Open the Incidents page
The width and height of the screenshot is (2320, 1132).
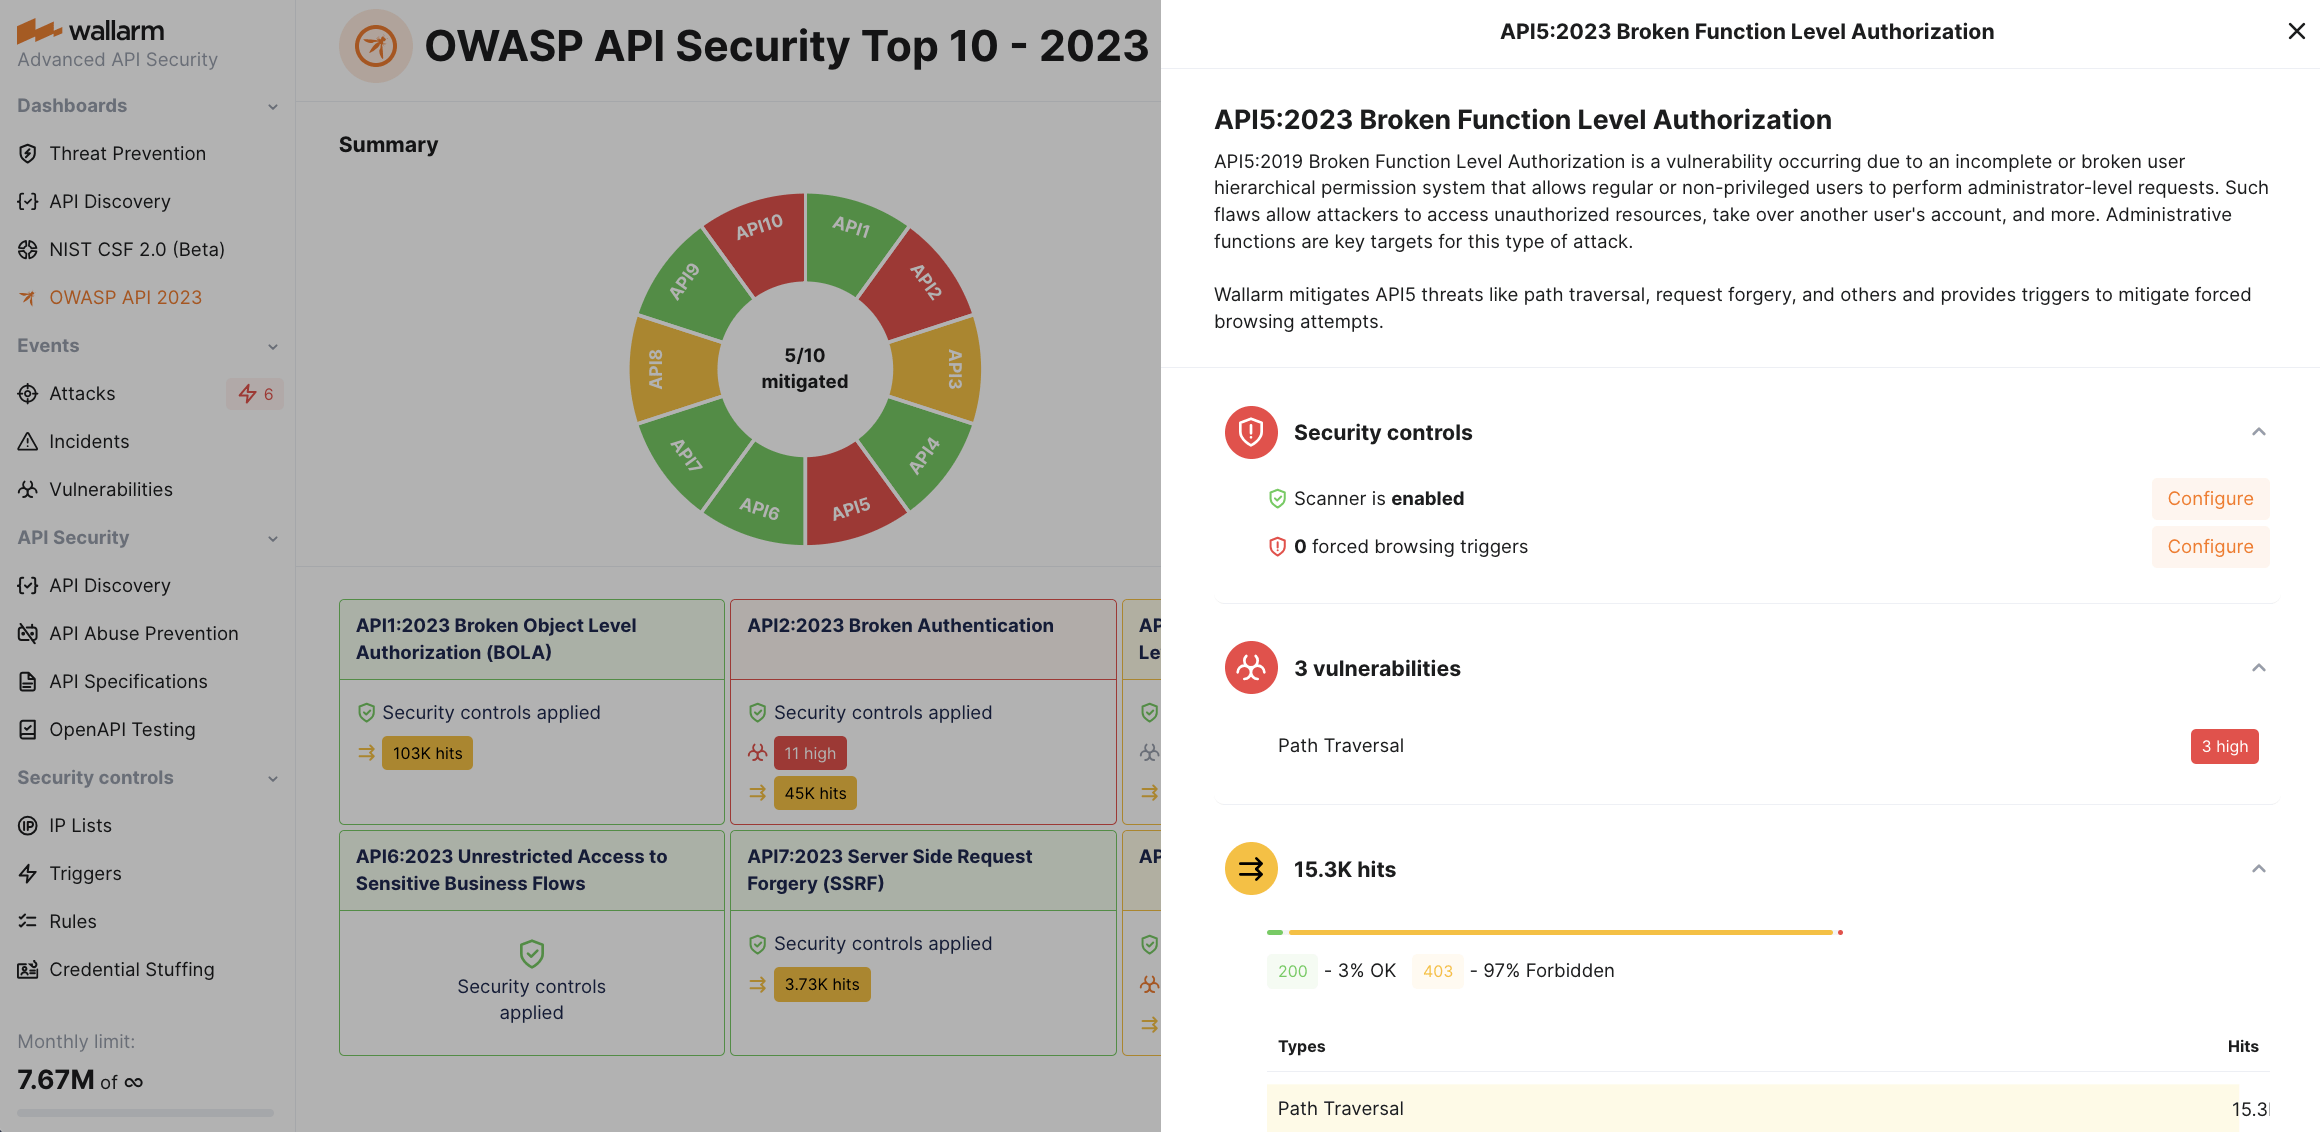point(89,441)
